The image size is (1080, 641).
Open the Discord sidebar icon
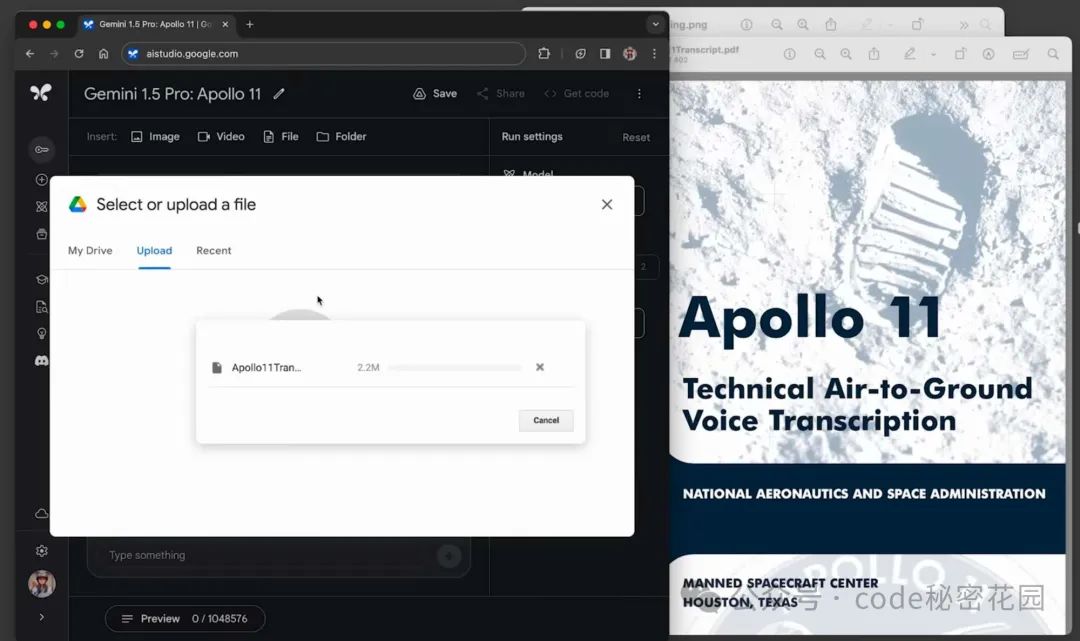(x=41, y=361)
